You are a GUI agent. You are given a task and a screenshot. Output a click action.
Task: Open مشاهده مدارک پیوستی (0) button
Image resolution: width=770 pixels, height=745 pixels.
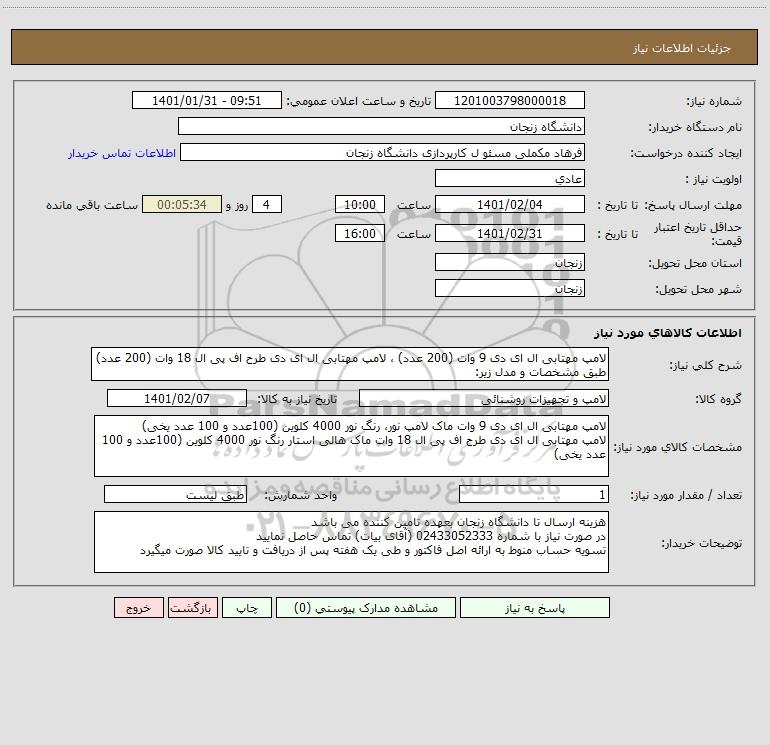click(366, 608)
